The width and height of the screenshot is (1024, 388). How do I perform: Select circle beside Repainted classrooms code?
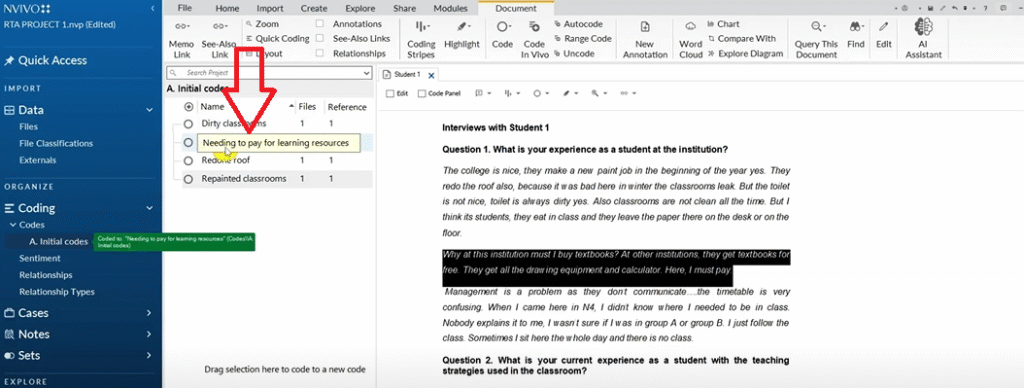[188, 178]
